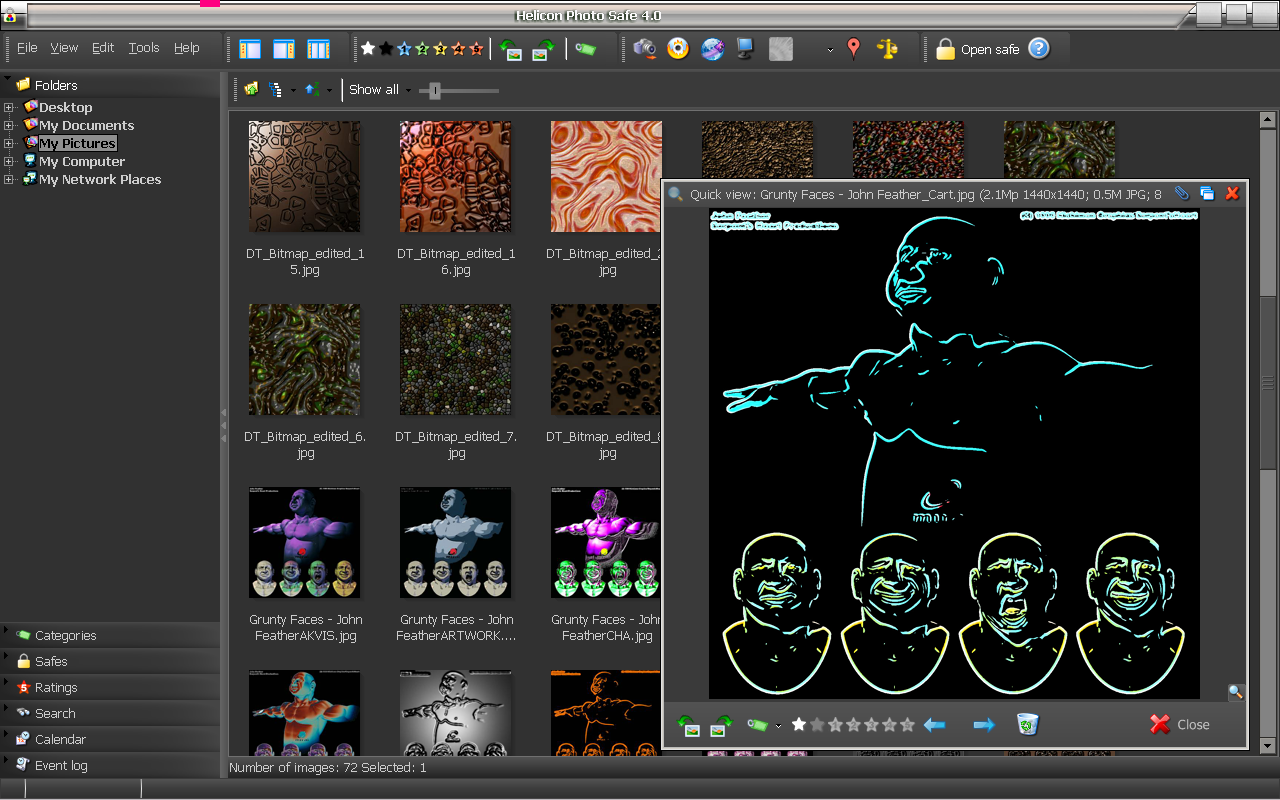The image size is (1280, 800).
Task: Open the Safes panel
Action: 110,661
